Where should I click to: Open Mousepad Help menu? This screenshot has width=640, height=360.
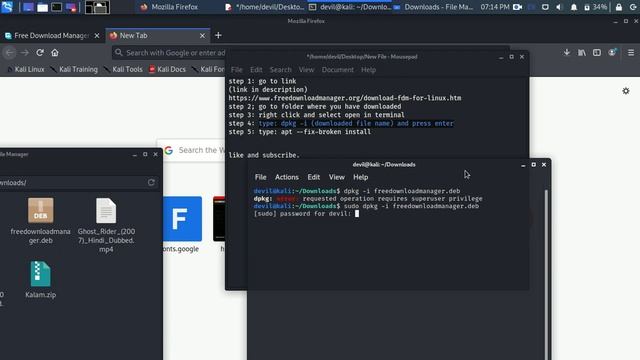pyautogui.click(x=368, y=70)
